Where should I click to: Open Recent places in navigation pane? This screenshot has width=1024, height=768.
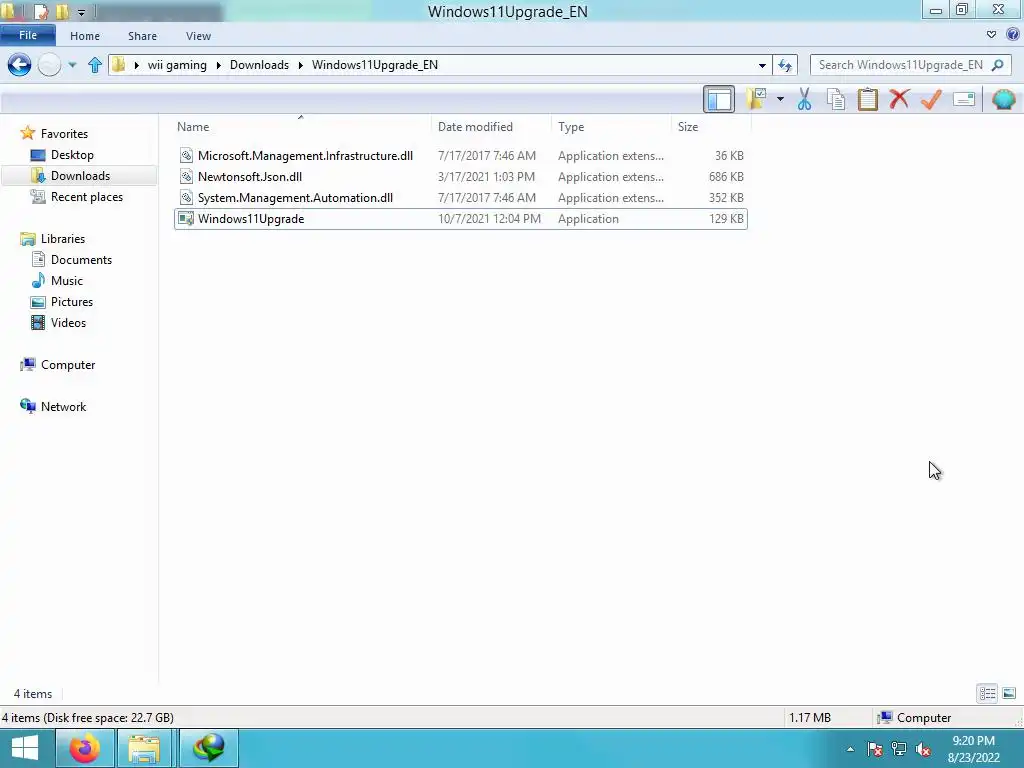coord(86,197)
